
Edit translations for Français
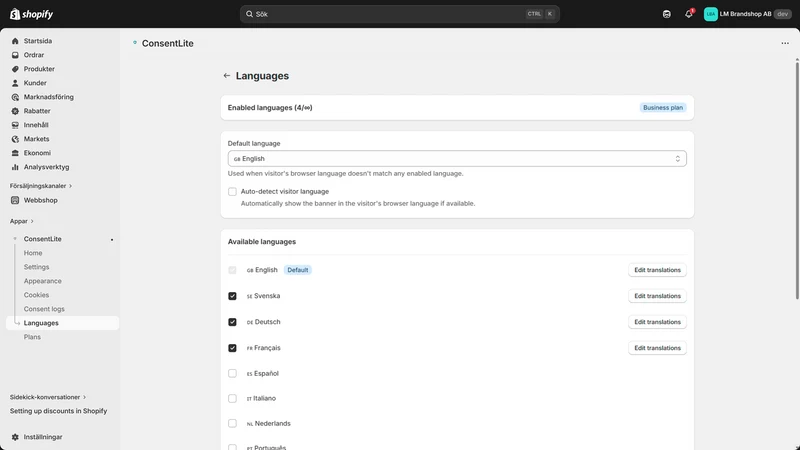(x=657, y=348)
